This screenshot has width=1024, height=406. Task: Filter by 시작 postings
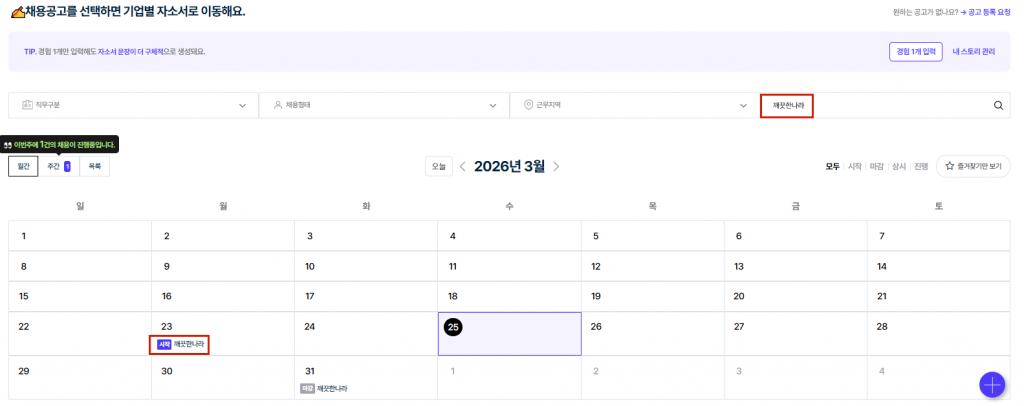855,166
